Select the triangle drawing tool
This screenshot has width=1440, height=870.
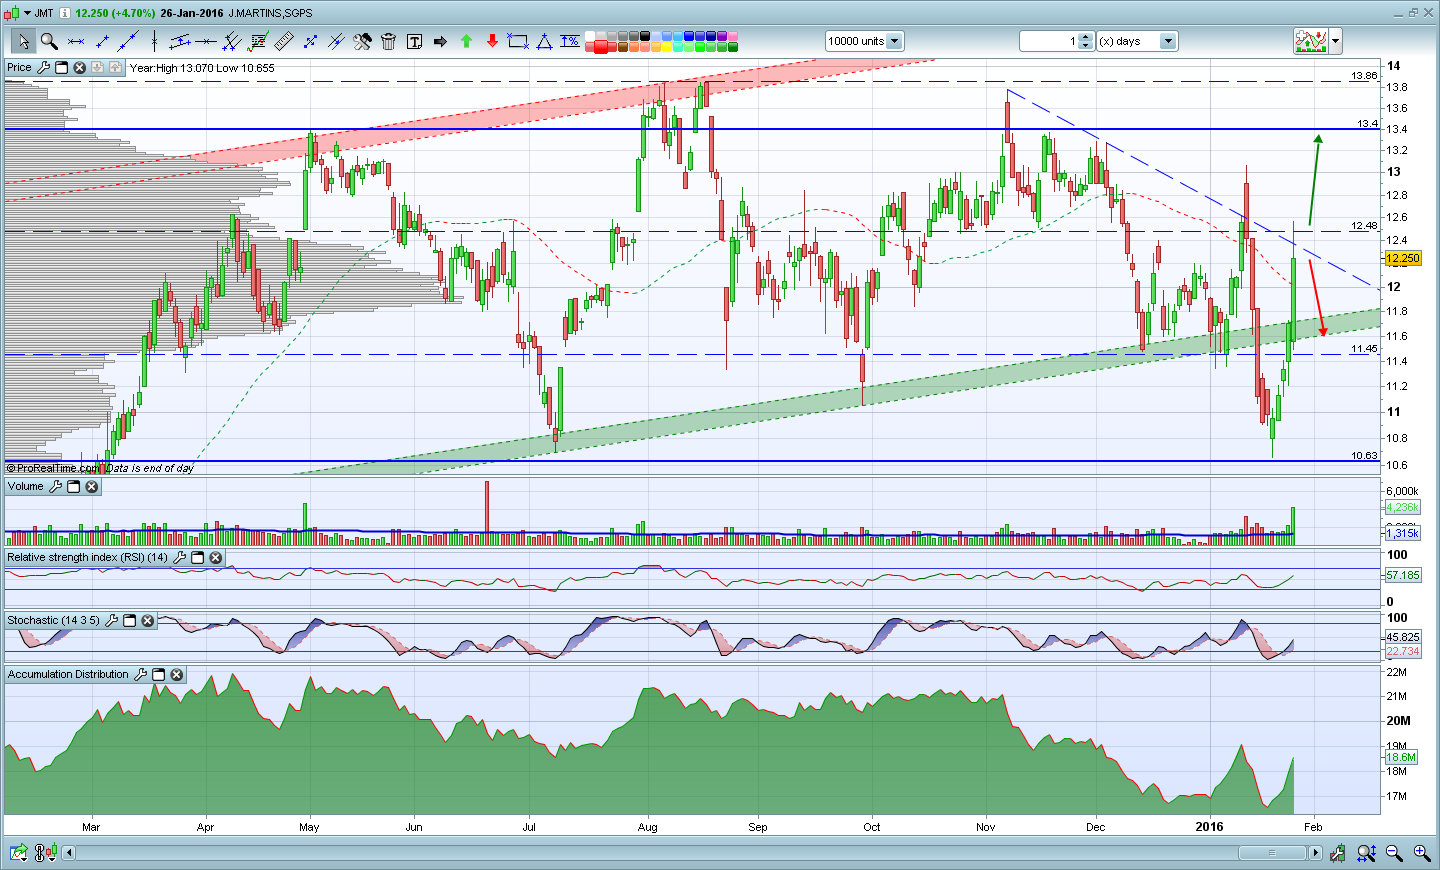[x=544, y=41]
